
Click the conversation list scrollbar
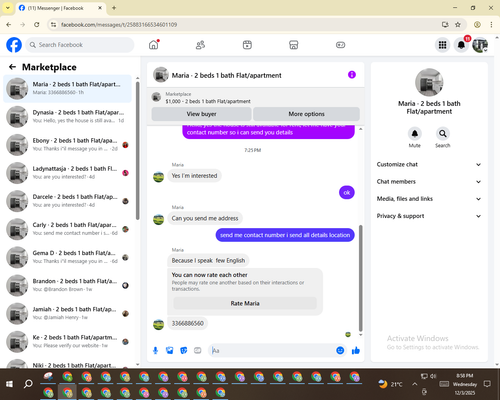(x=138, y=150)
